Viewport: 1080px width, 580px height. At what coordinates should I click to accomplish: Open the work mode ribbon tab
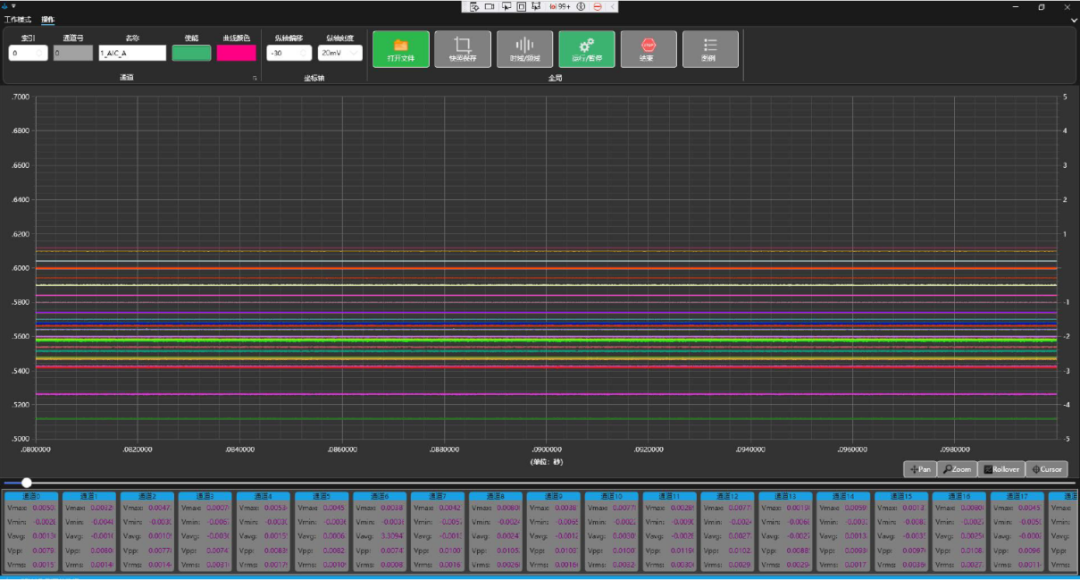click(x=17, y=19)
